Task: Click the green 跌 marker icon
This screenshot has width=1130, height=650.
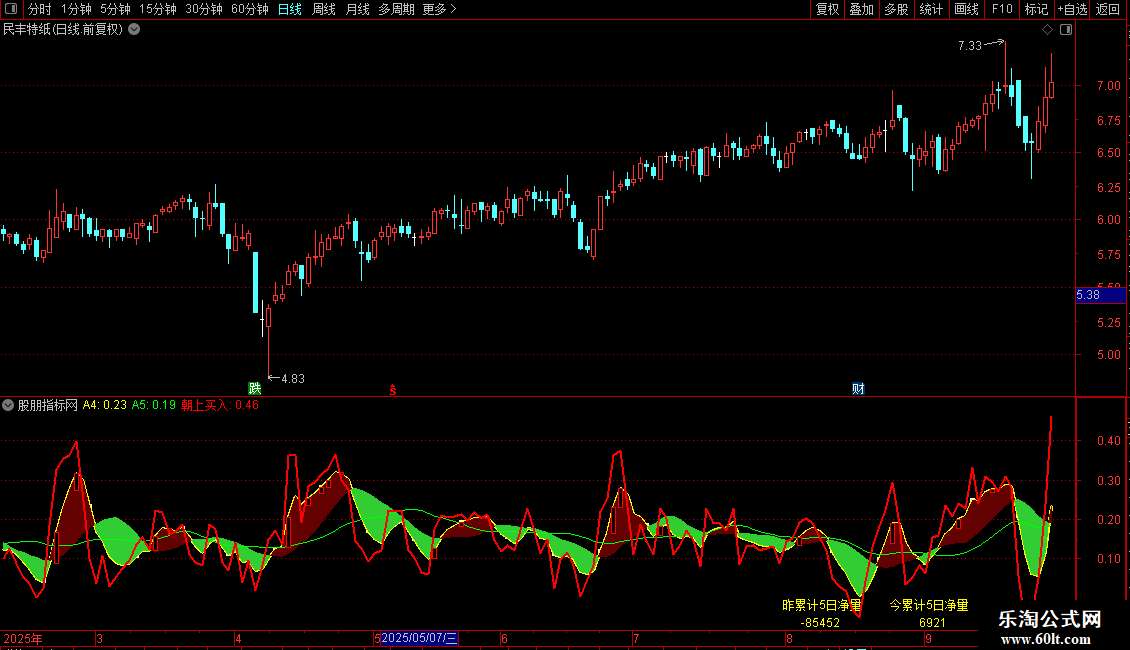Action: click(x=254, y=388)
